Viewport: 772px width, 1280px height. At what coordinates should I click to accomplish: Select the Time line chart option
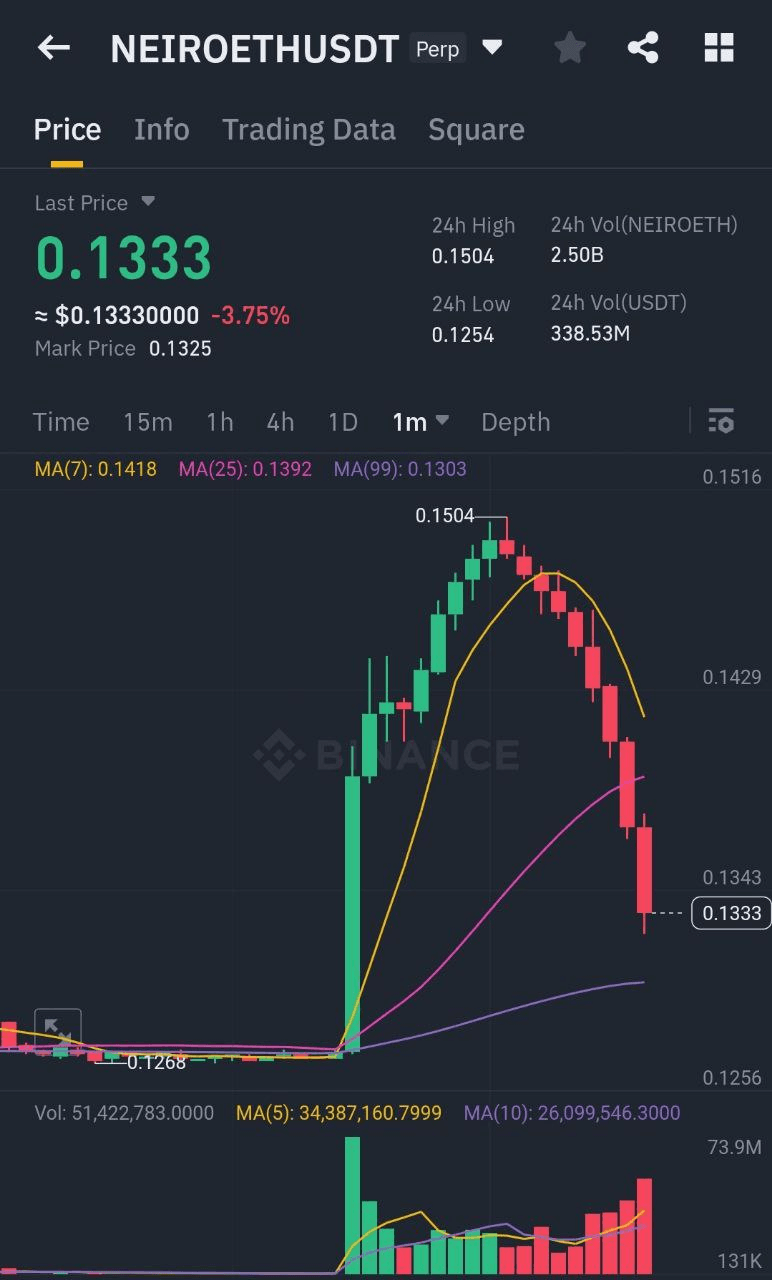click(x=61, y=422)
